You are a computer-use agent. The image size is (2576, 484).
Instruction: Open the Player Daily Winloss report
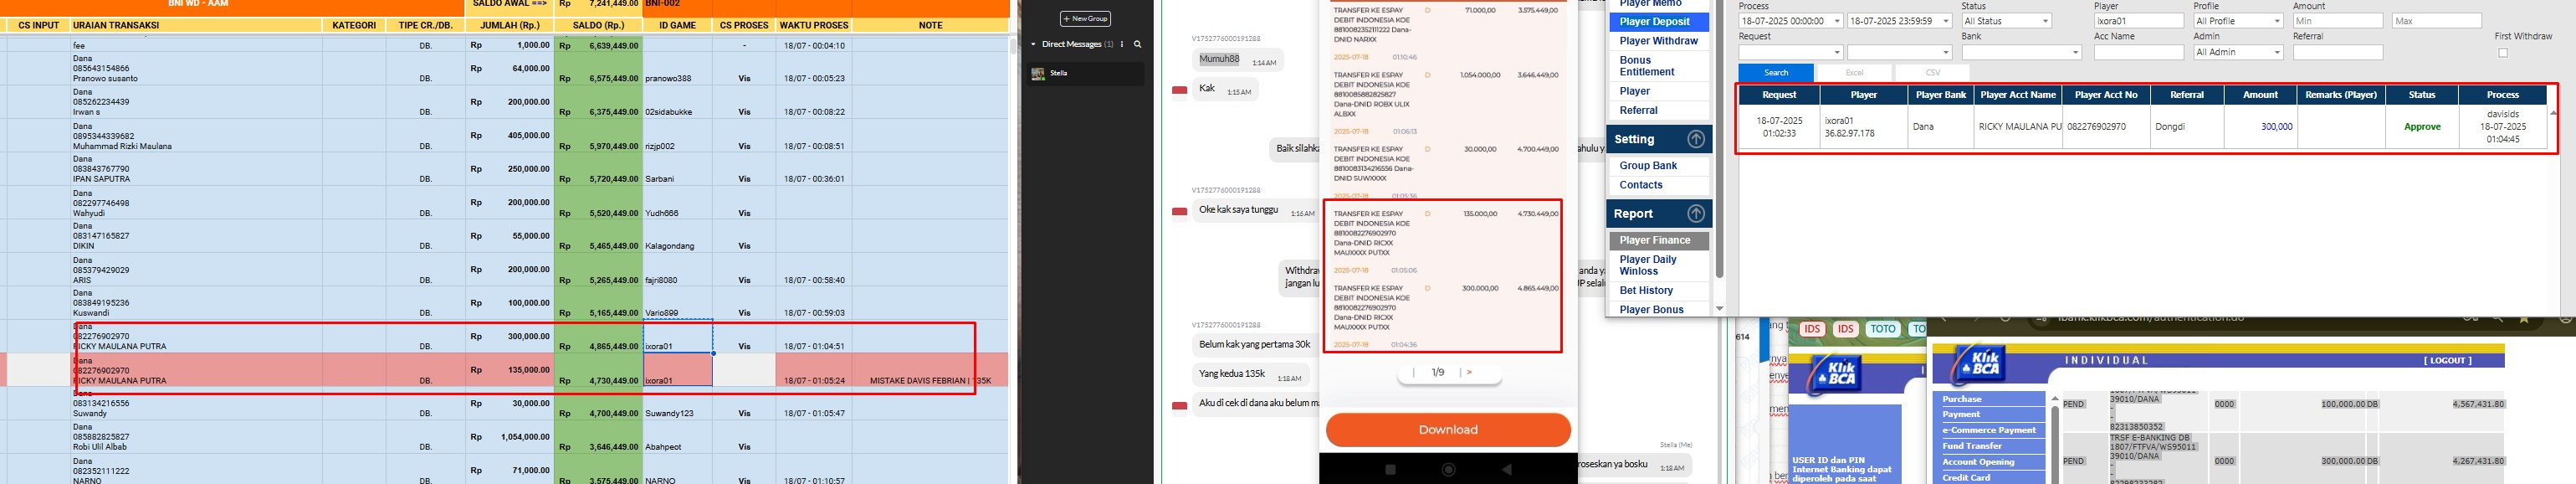coord(1659,265)
